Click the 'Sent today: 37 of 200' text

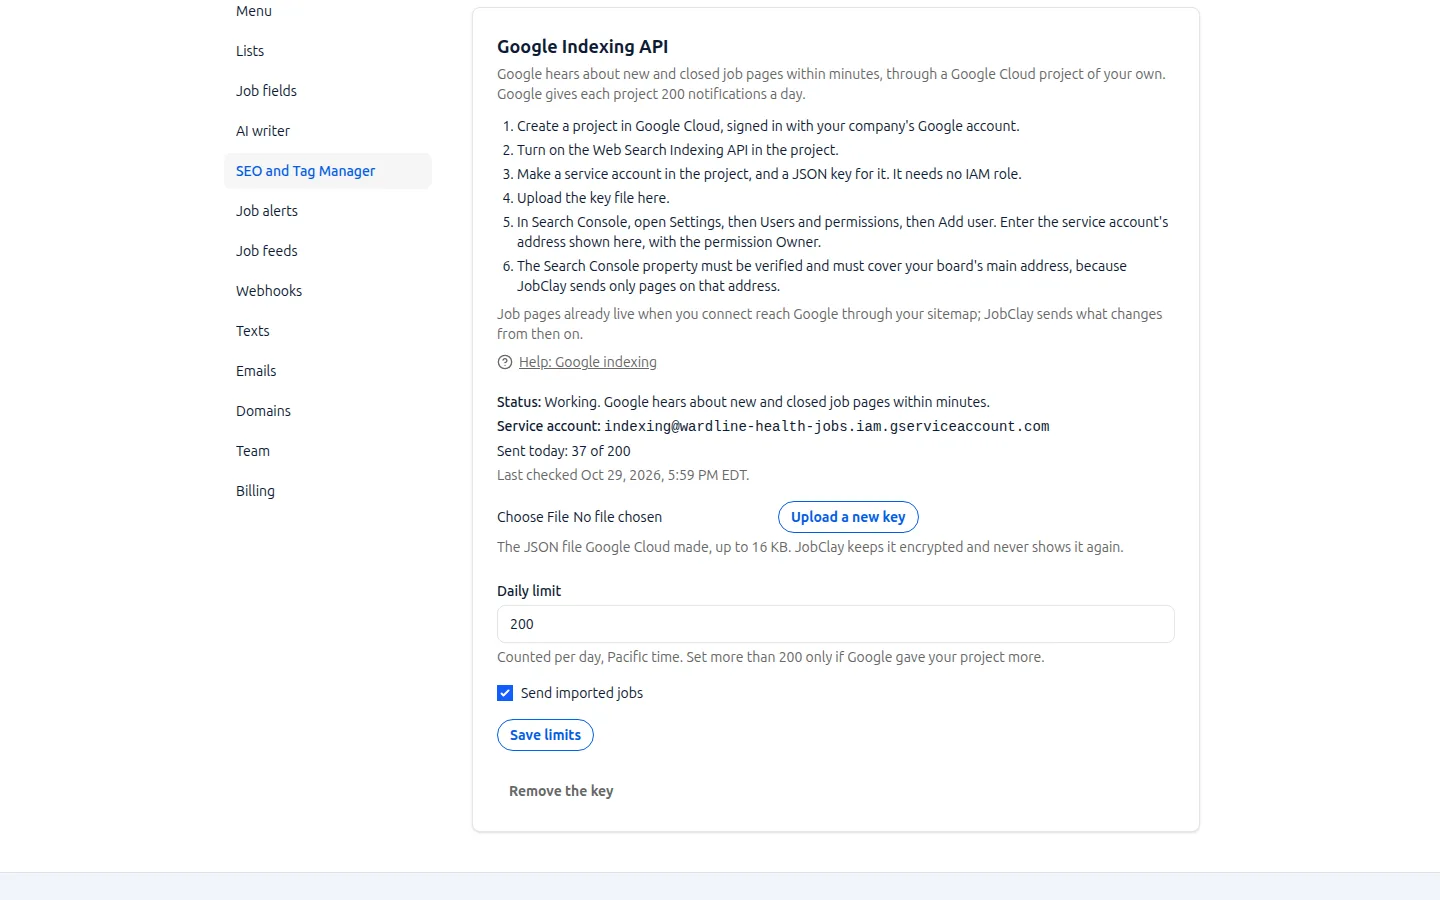(564, 451)
